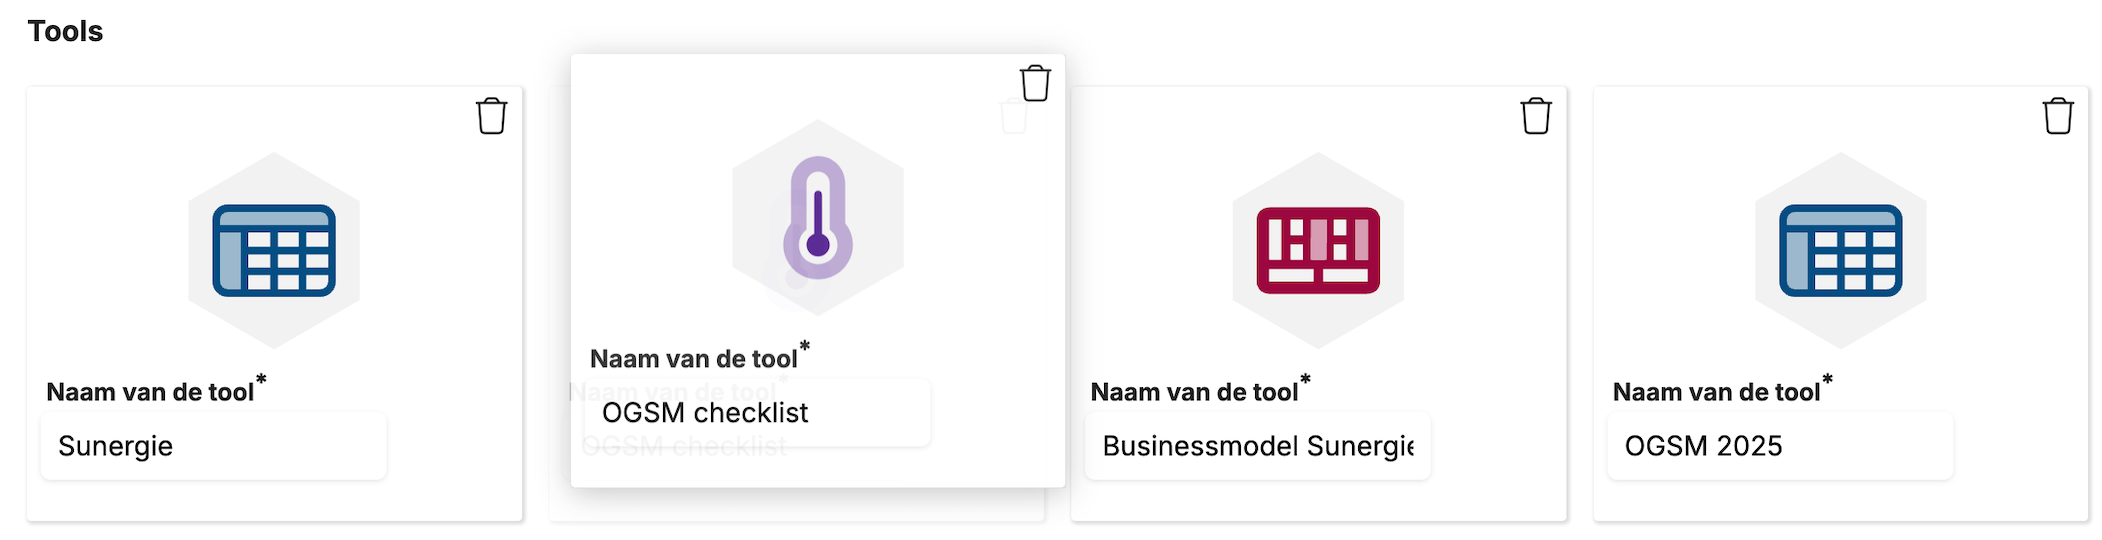Click trash icon on OGSM checklist card
Viewport: 2102px width, 540px height.
[1035, 83]
